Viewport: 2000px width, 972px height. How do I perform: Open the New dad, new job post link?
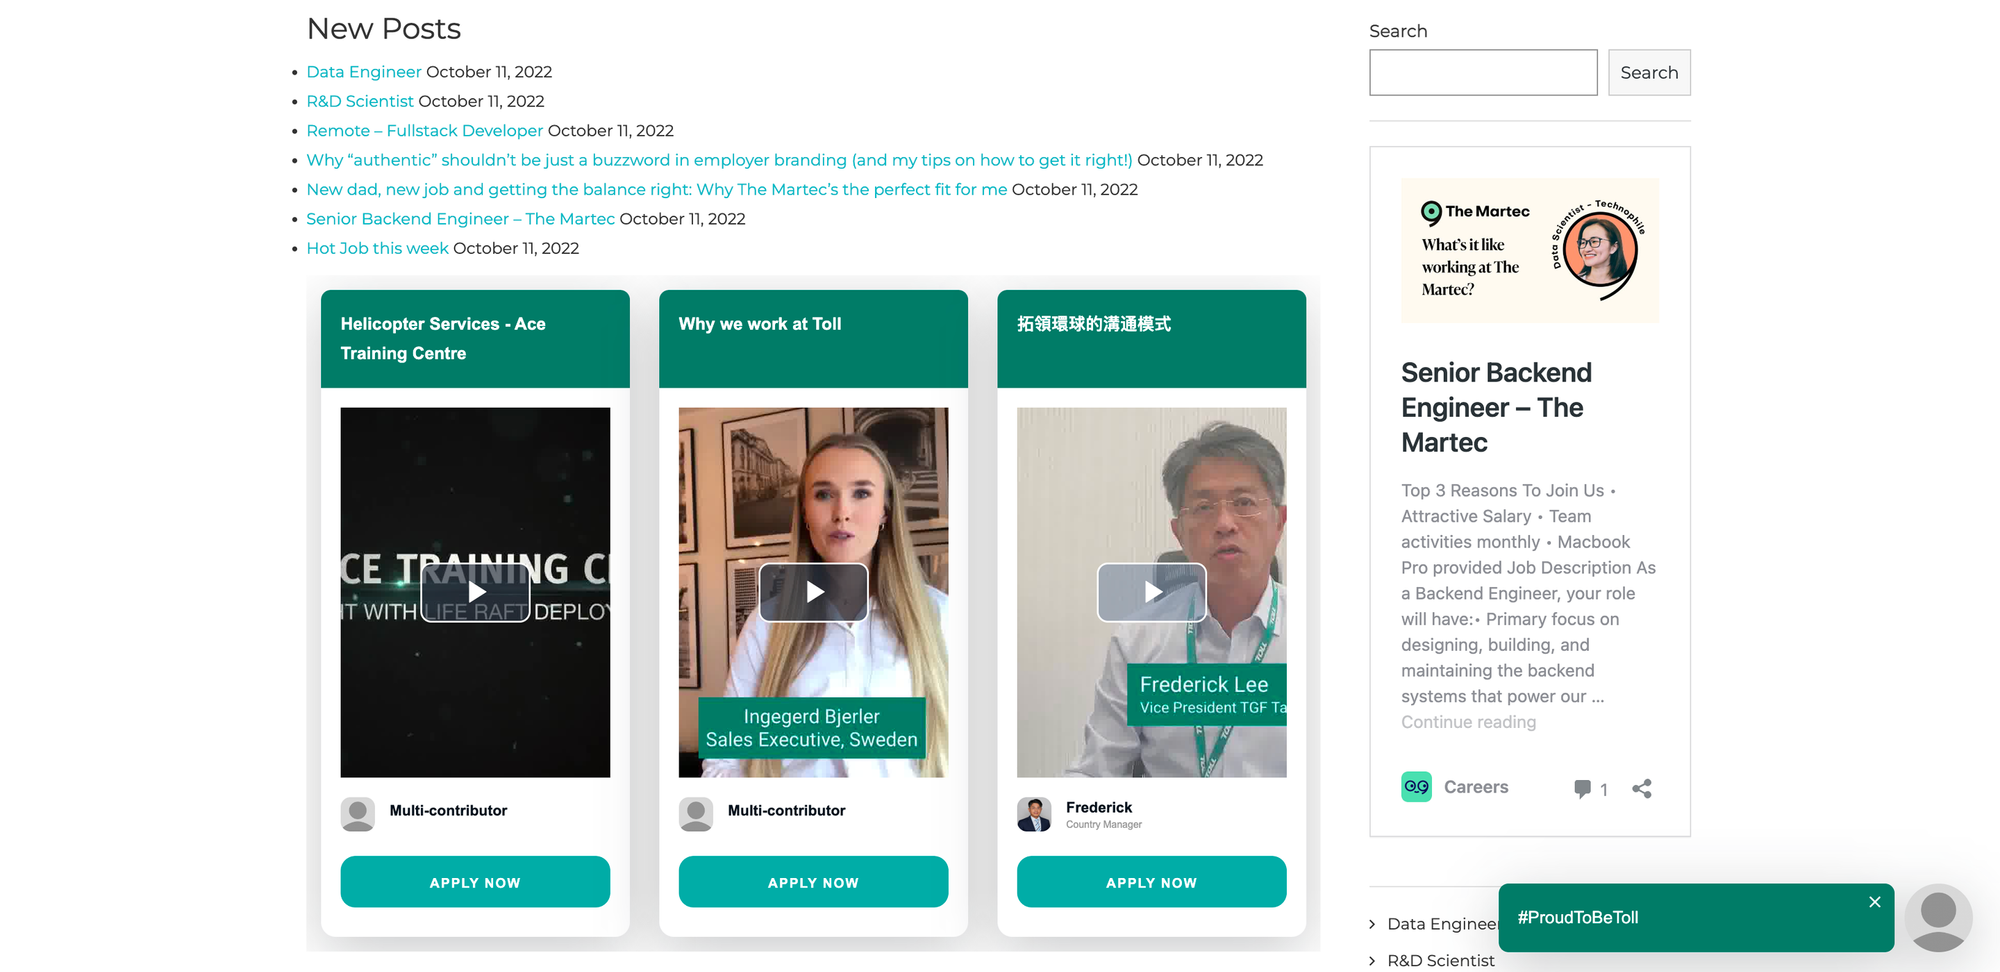(x=657, y=189)
